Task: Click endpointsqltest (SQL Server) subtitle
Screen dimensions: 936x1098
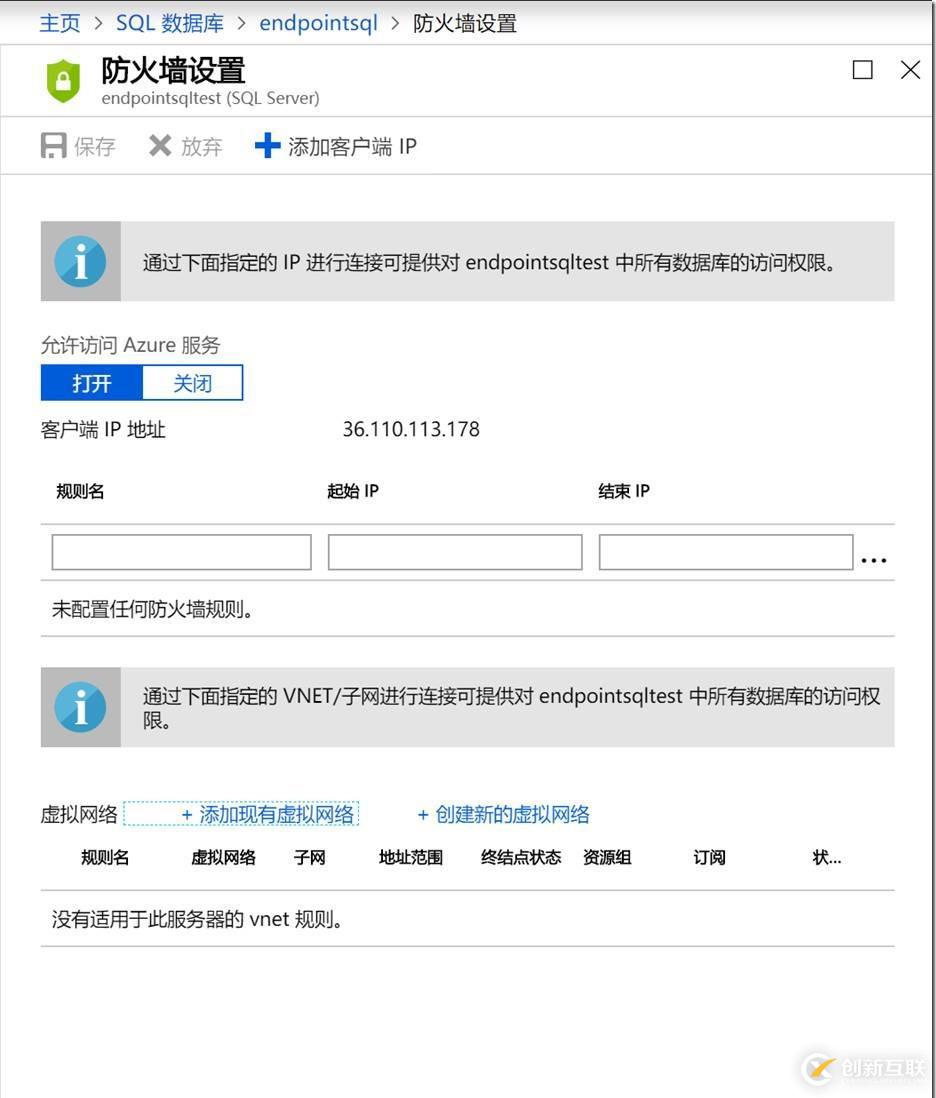Action: pos(210,98)
